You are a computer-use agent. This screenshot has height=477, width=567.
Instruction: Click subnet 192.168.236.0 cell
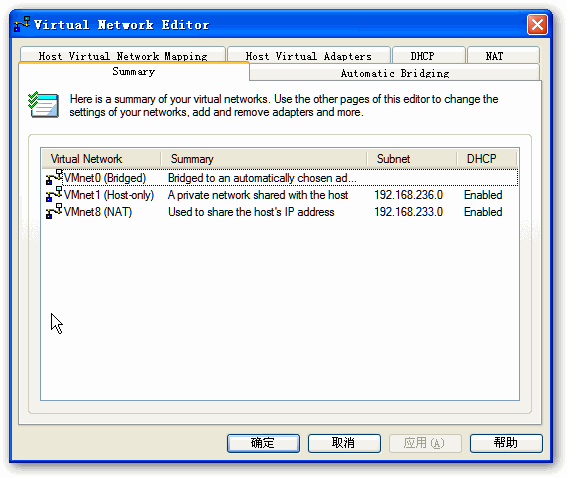pos(409,195)
